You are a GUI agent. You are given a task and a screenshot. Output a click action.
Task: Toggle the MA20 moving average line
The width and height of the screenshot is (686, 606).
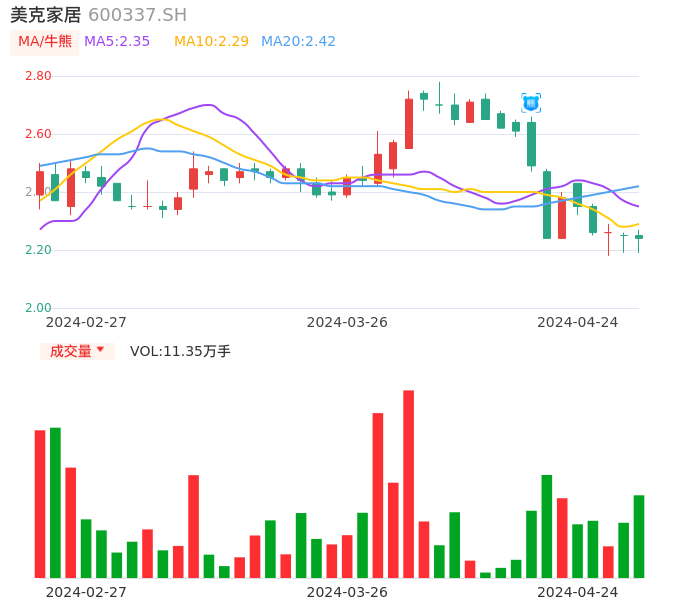(298, 42)
